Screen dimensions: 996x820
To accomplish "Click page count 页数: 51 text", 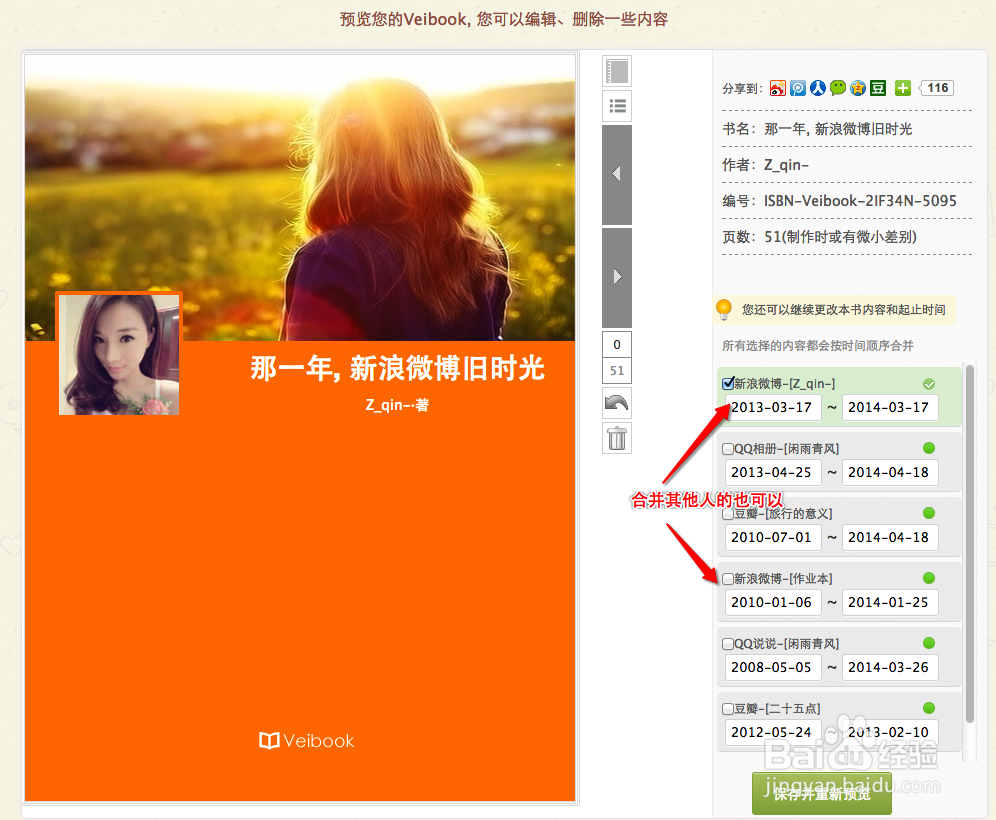I will [x=819, y=238].
